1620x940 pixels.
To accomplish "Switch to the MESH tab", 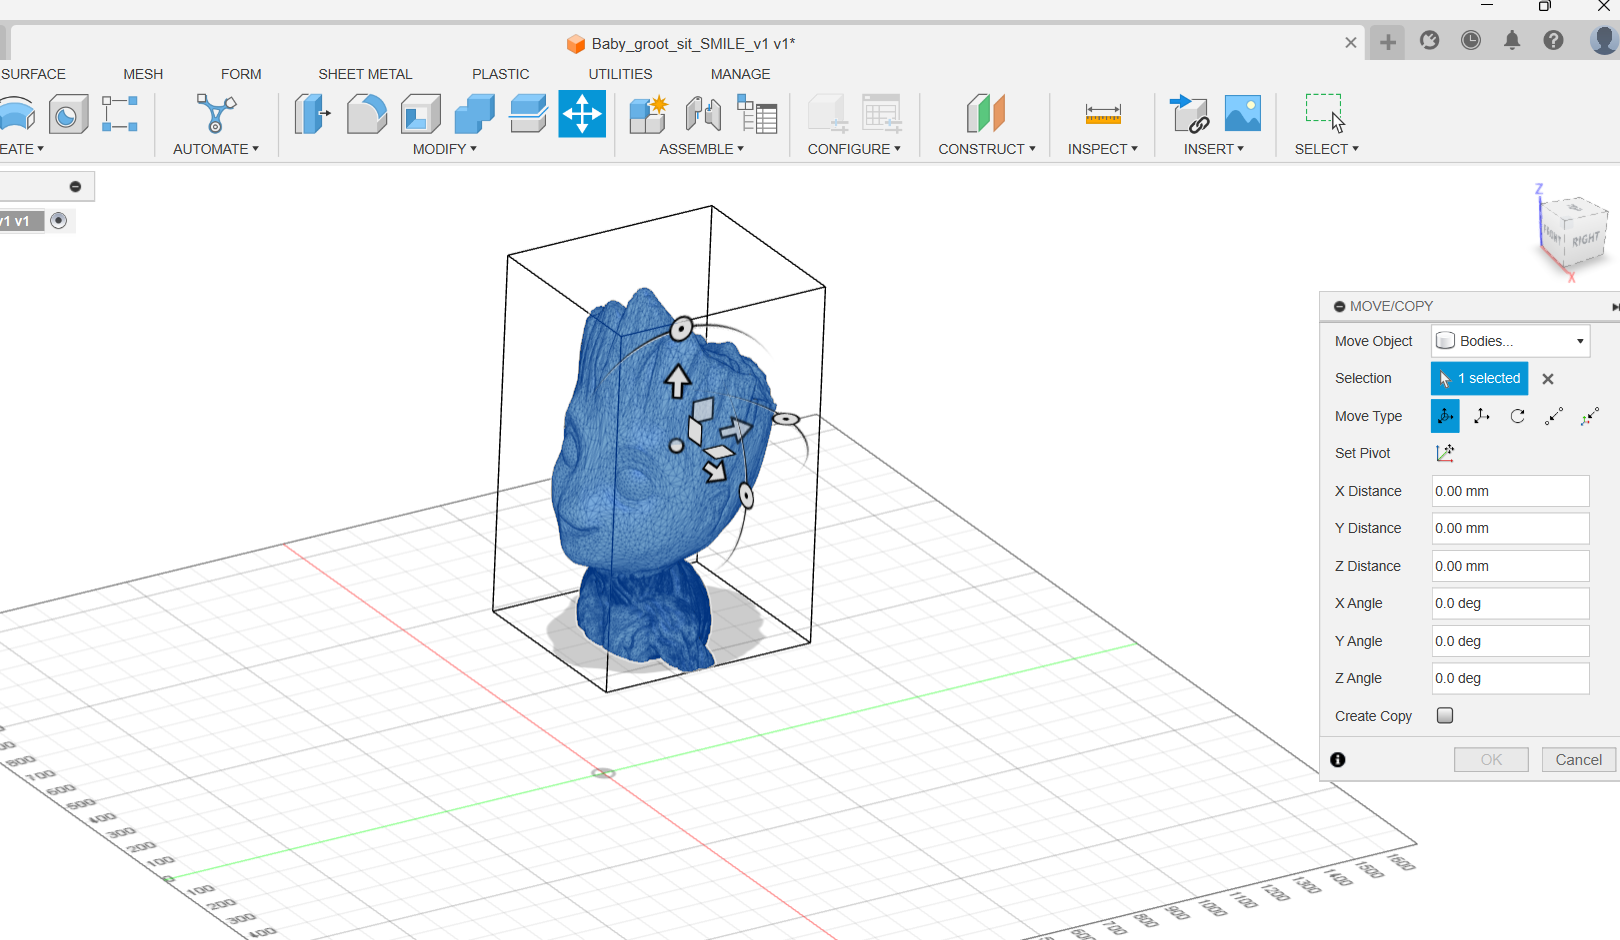I will point(143,74).
